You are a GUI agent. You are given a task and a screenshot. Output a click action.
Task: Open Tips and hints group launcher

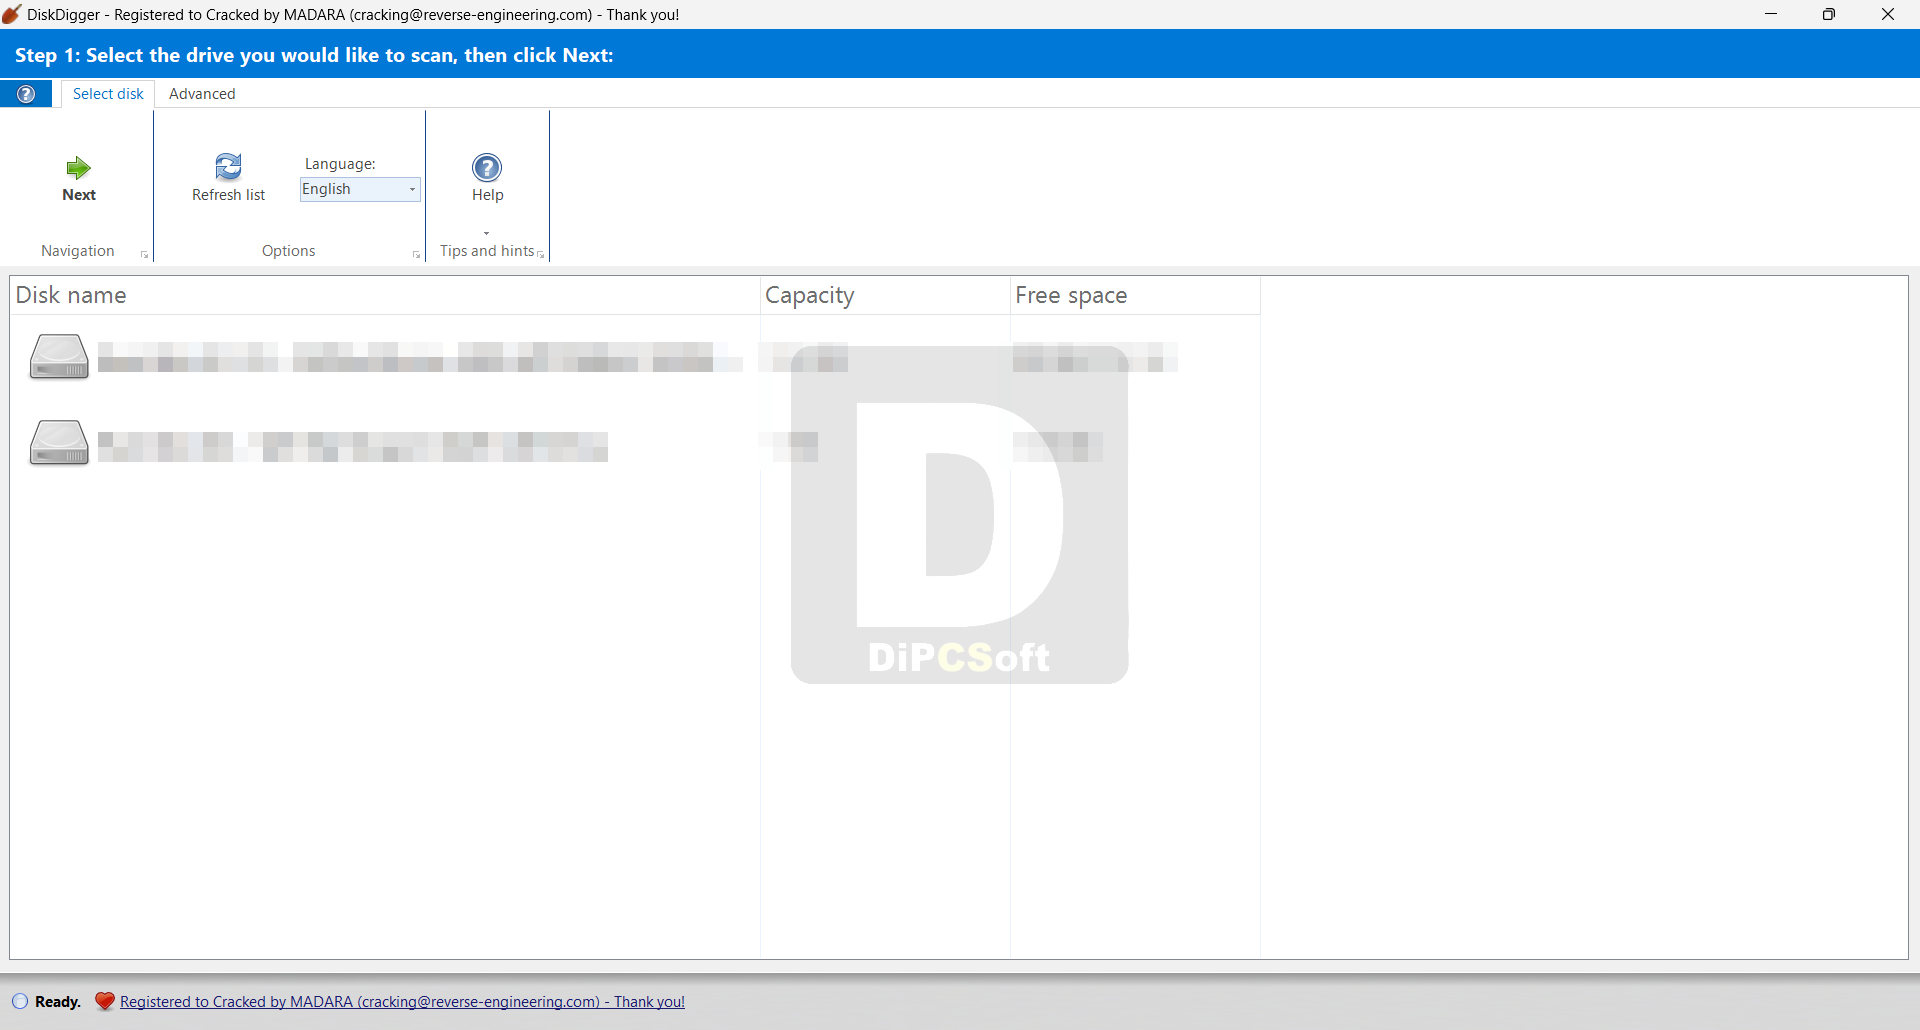coord(541,255)
